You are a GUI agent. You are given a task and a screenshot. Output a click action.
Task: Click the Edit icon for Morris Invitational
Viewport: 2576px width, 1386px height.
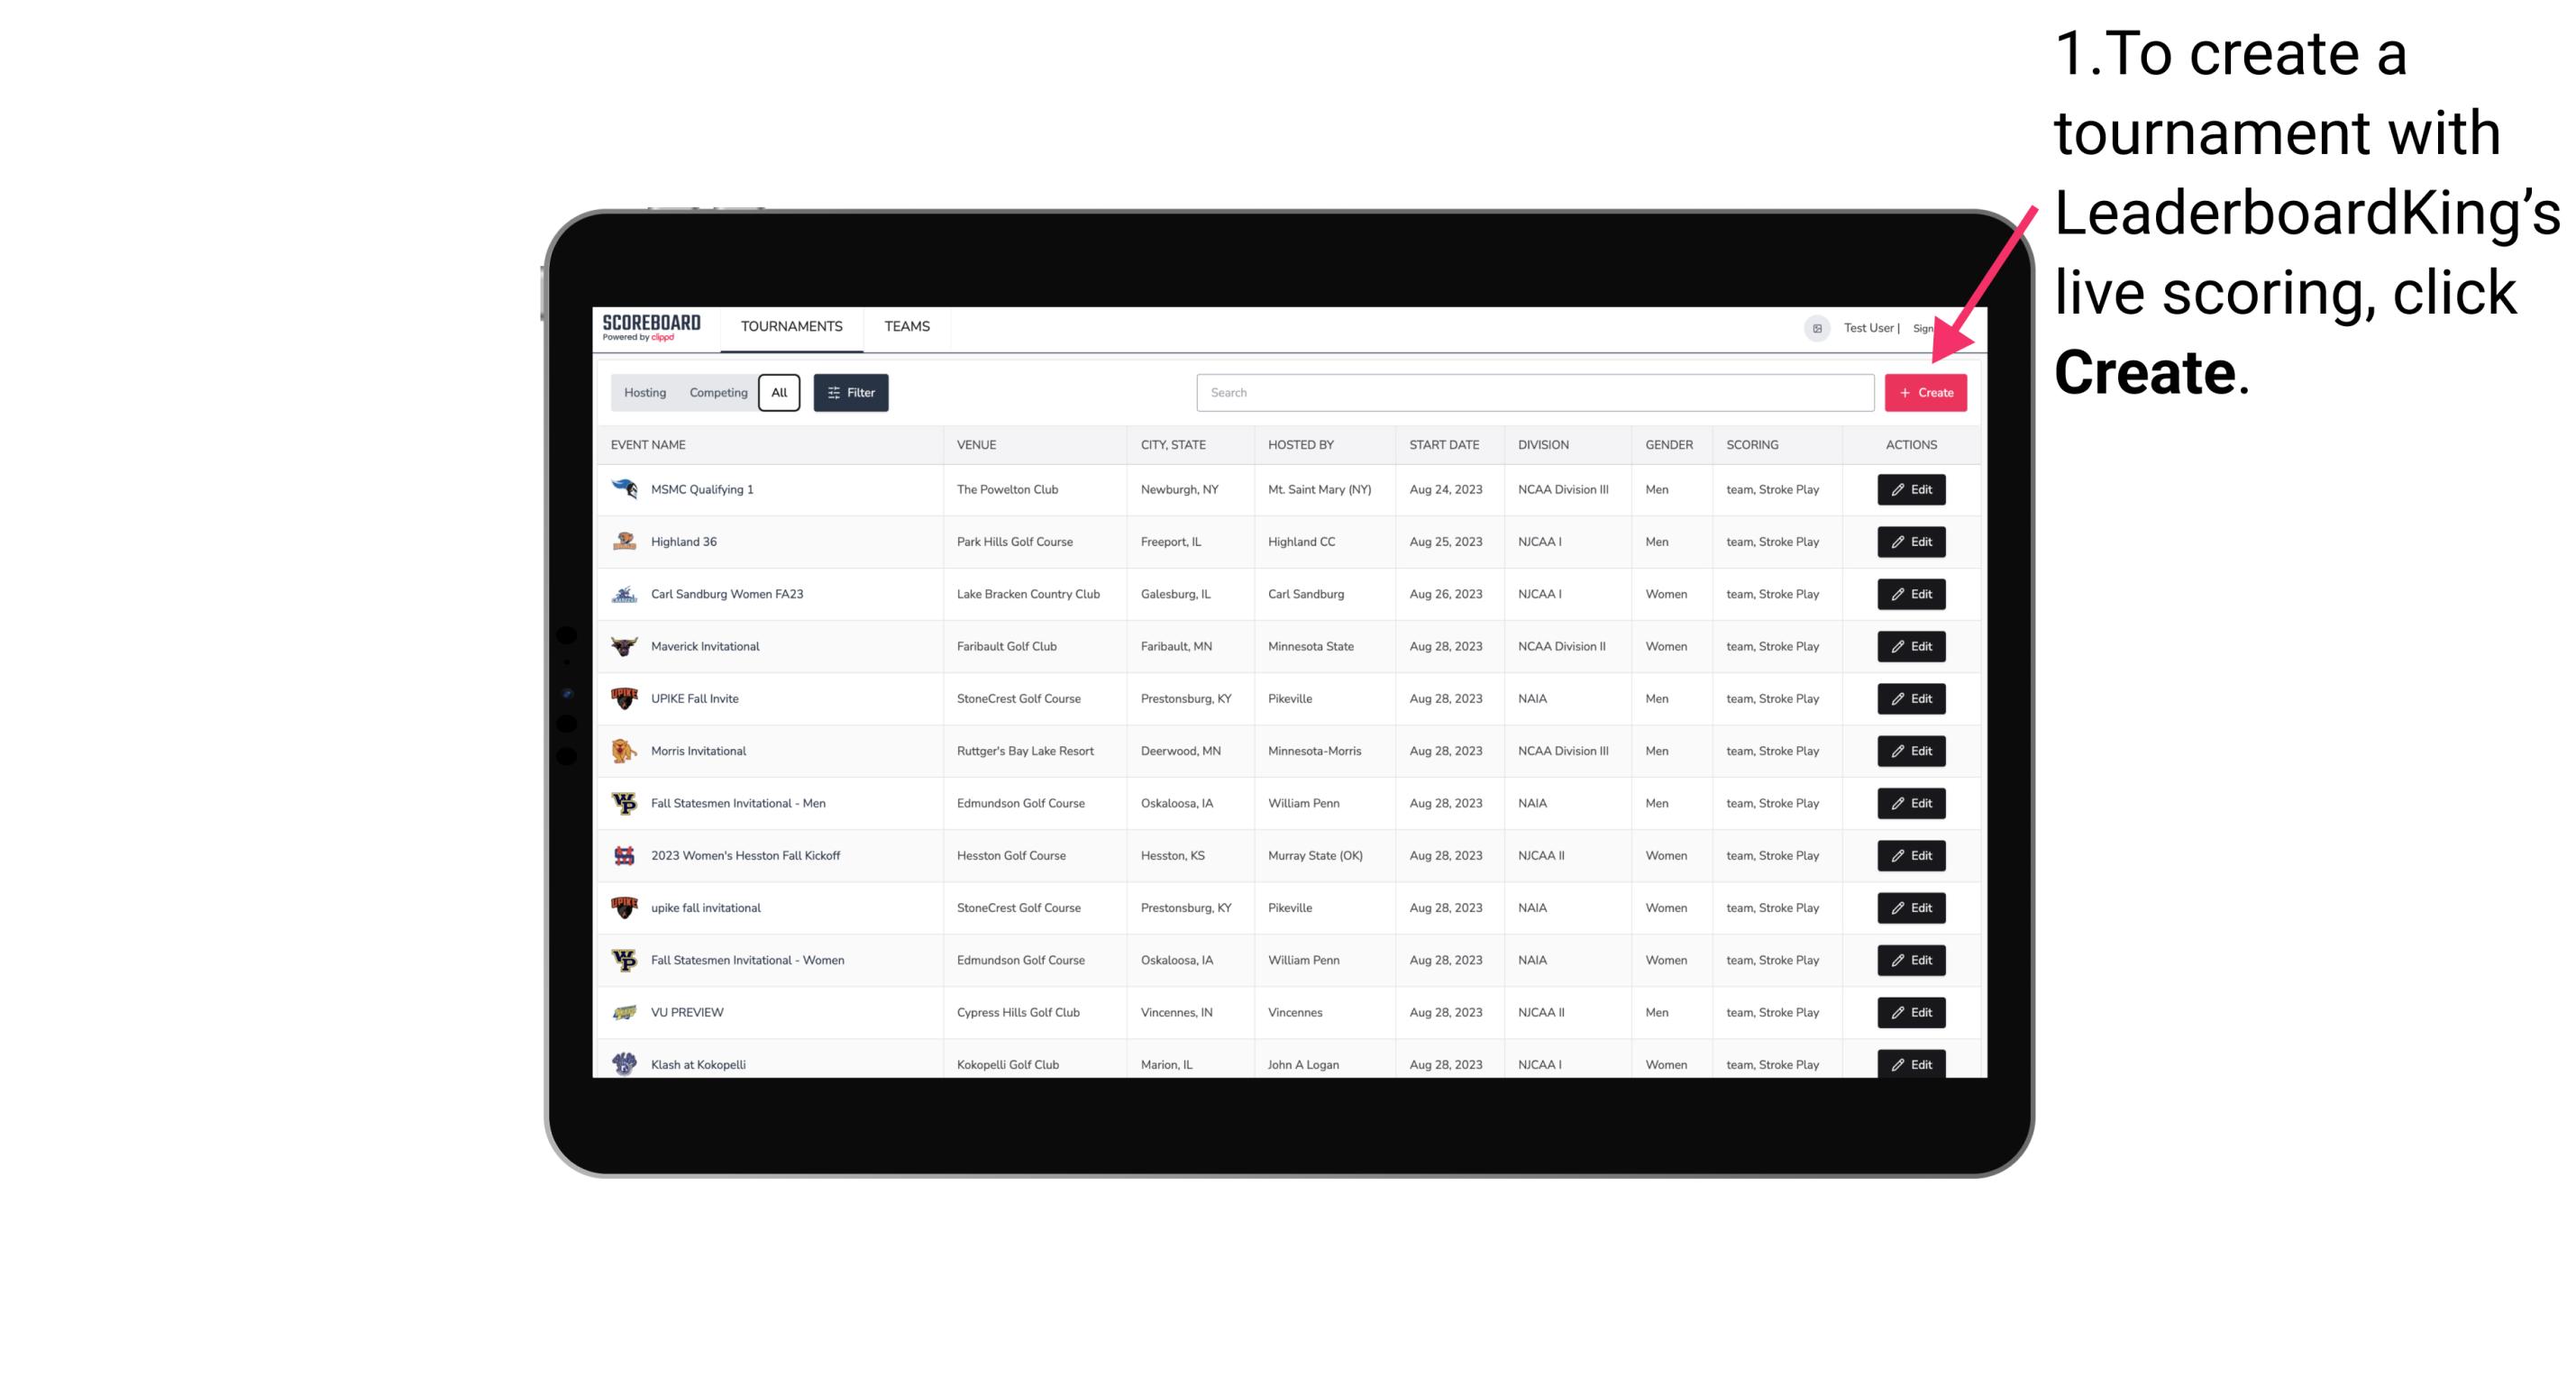[x=1910, y=750]
